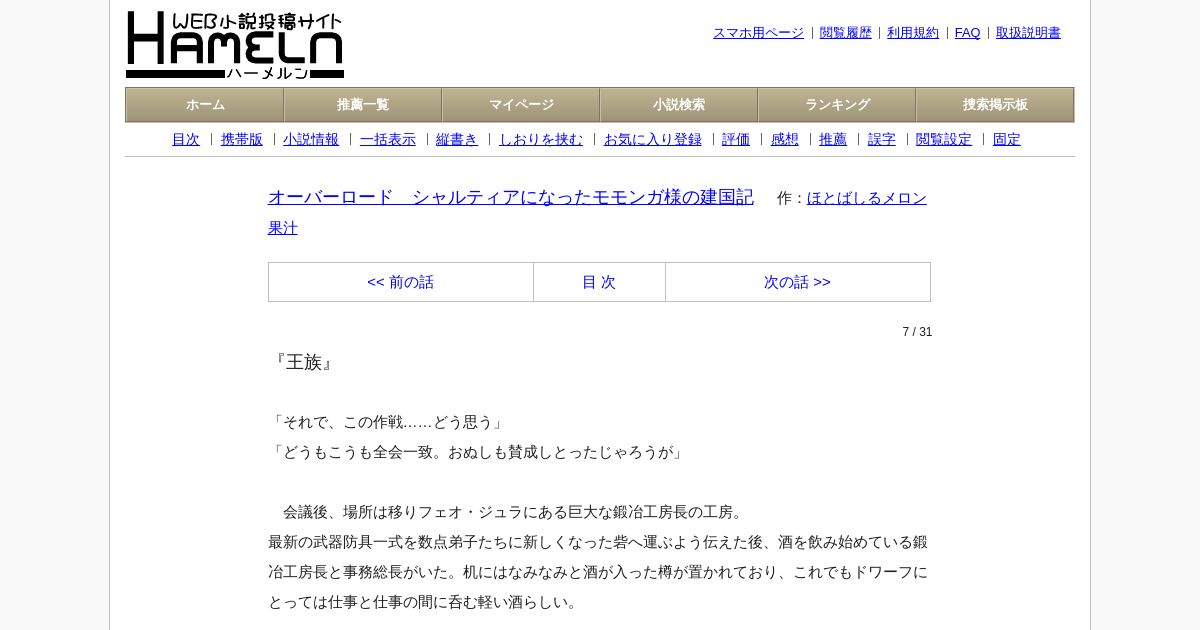Viewport: 1200px width, 630px height.
Task: Switch to 携帯版 view
Action: click(242, 140)
